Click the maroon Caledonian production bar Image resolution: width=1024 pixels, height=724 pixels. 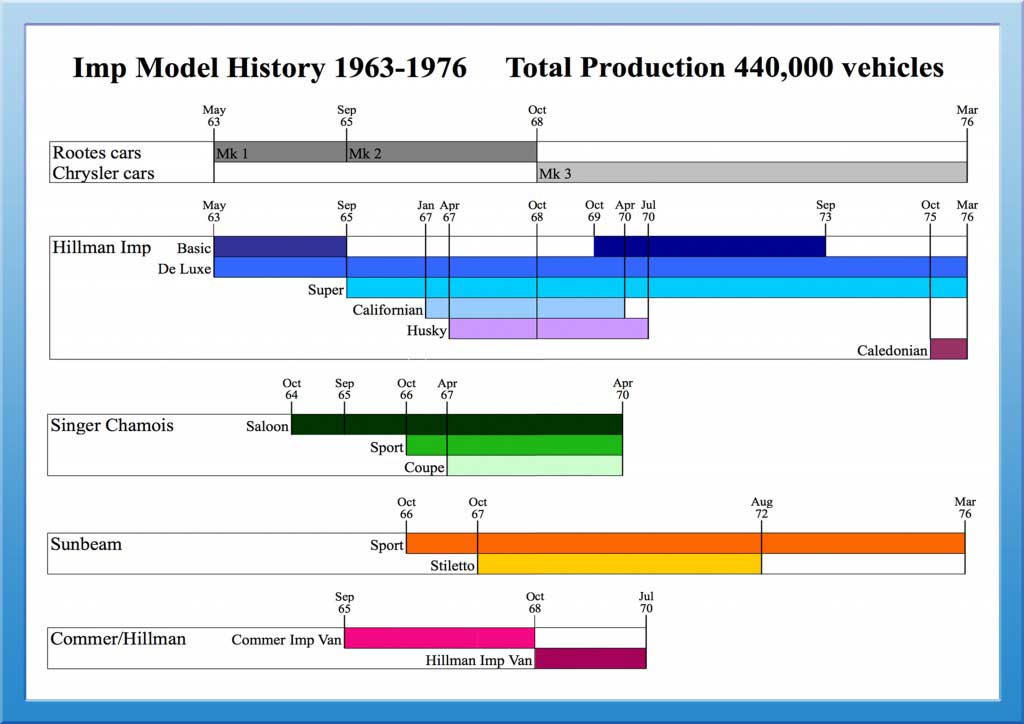click(x=949, y=349)
